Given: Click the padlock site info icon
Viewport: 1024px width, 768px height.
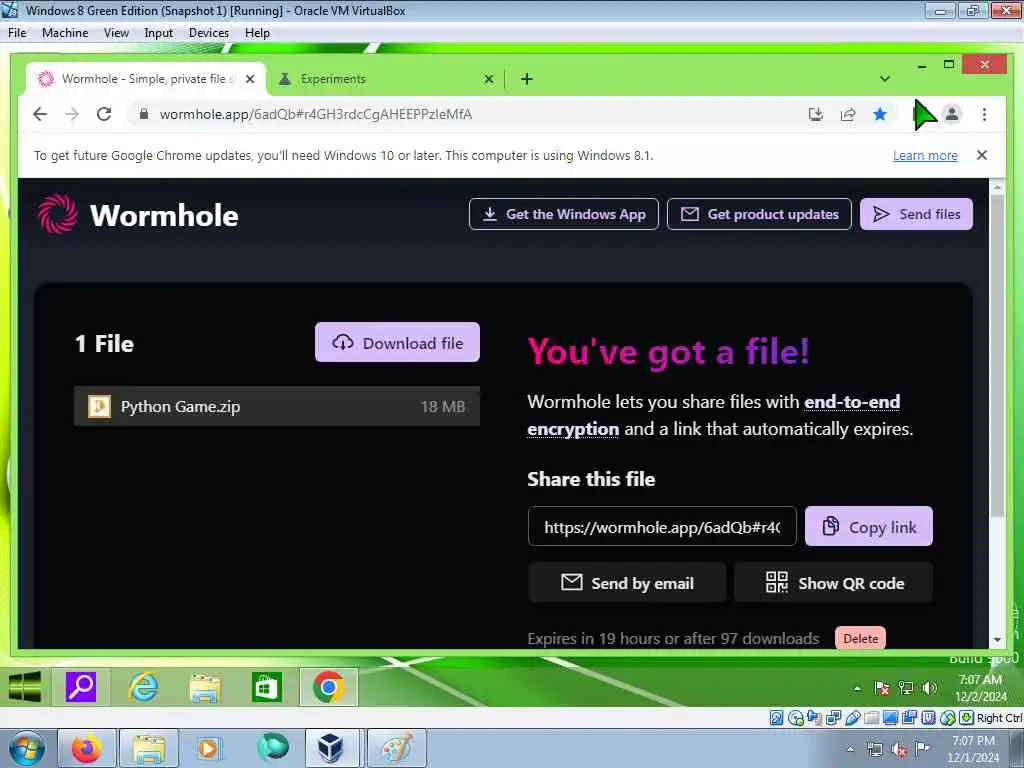Looking at the screenshot, I should 144,114.
